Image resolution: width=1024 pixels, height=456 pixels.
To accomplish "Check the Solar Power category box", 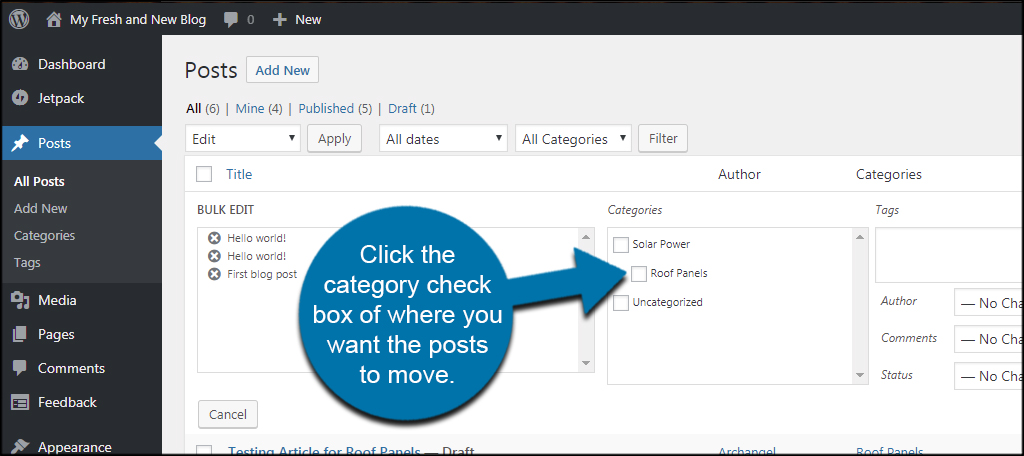I will point(621,244).
